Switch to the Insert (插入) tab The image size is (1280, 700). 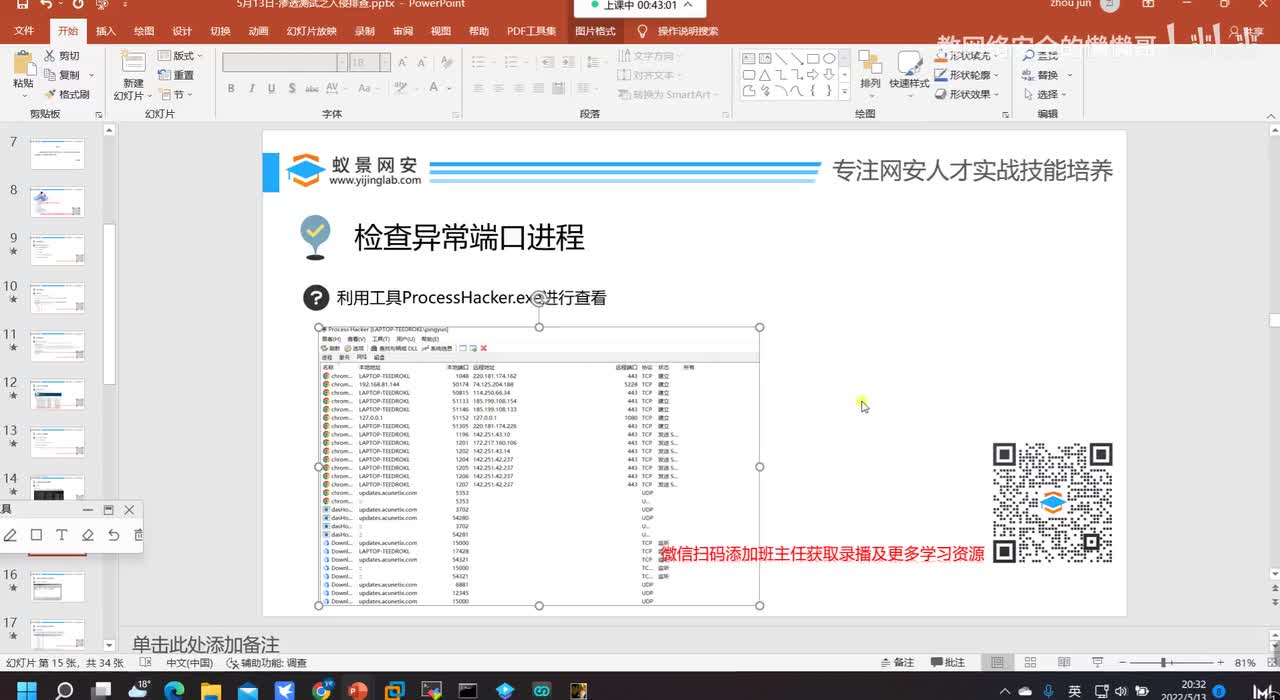[x=105, y=31]
